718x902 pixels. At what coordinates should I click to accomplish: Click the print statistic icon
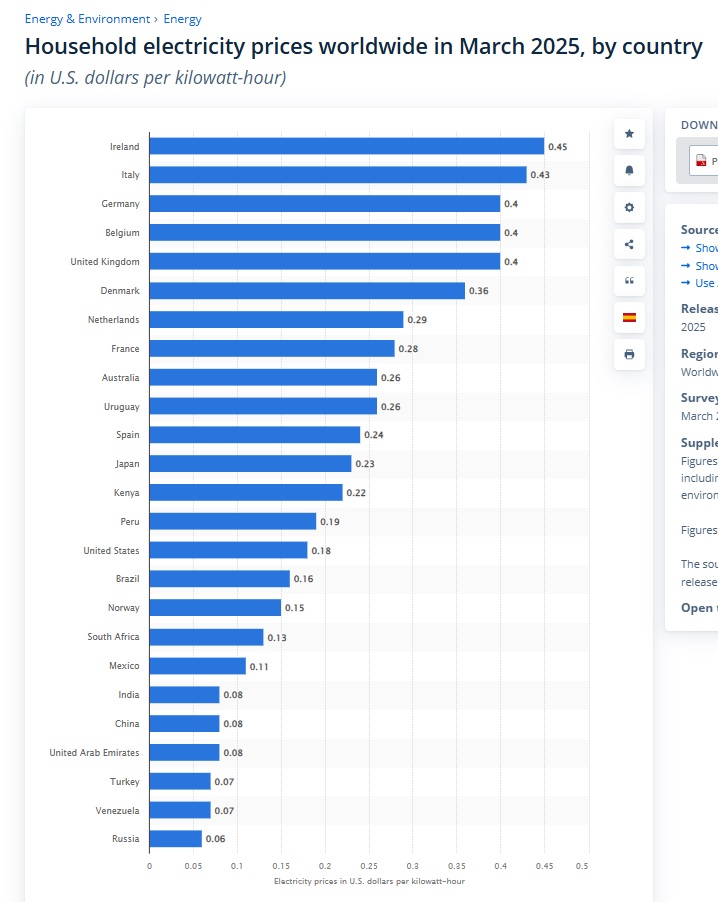pos(629,354)
